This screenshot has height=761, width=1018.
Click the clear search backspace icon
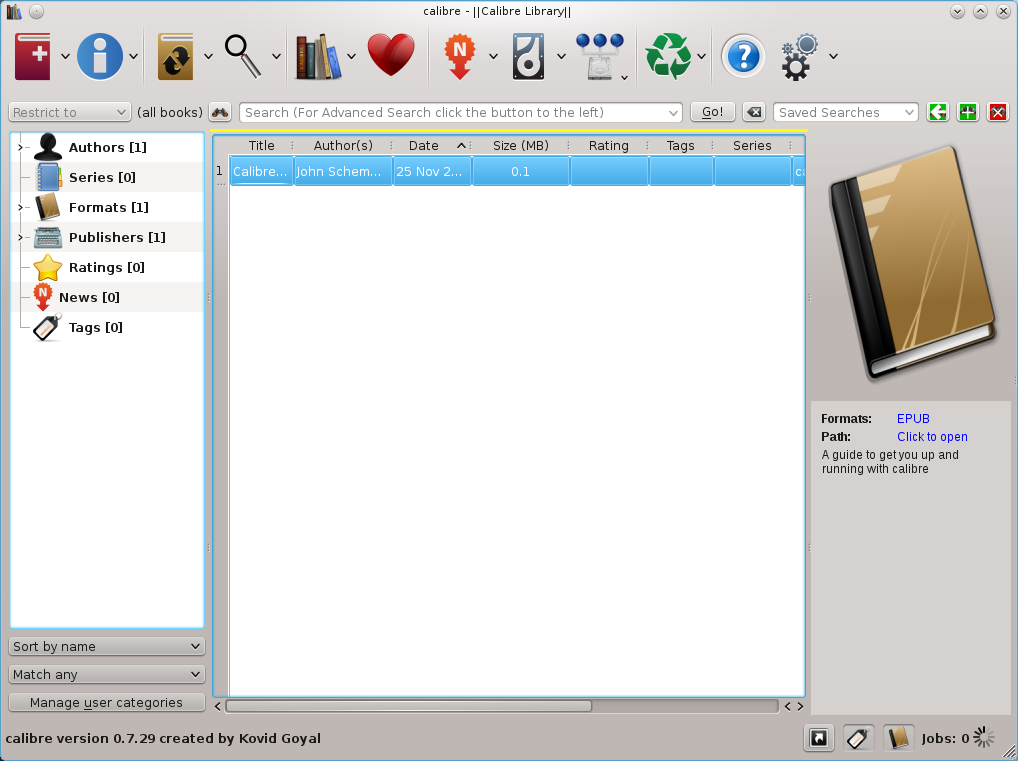[754, 112]
